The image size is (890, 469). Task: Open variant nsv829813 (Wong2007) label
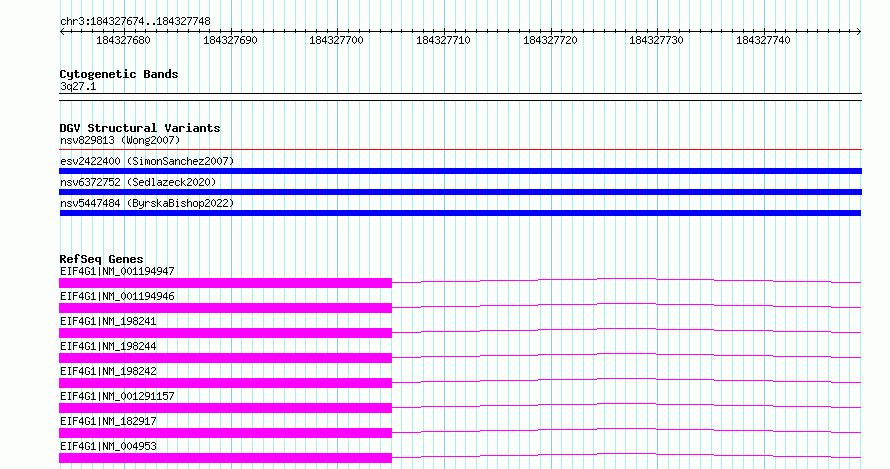(x=120, y=140)
